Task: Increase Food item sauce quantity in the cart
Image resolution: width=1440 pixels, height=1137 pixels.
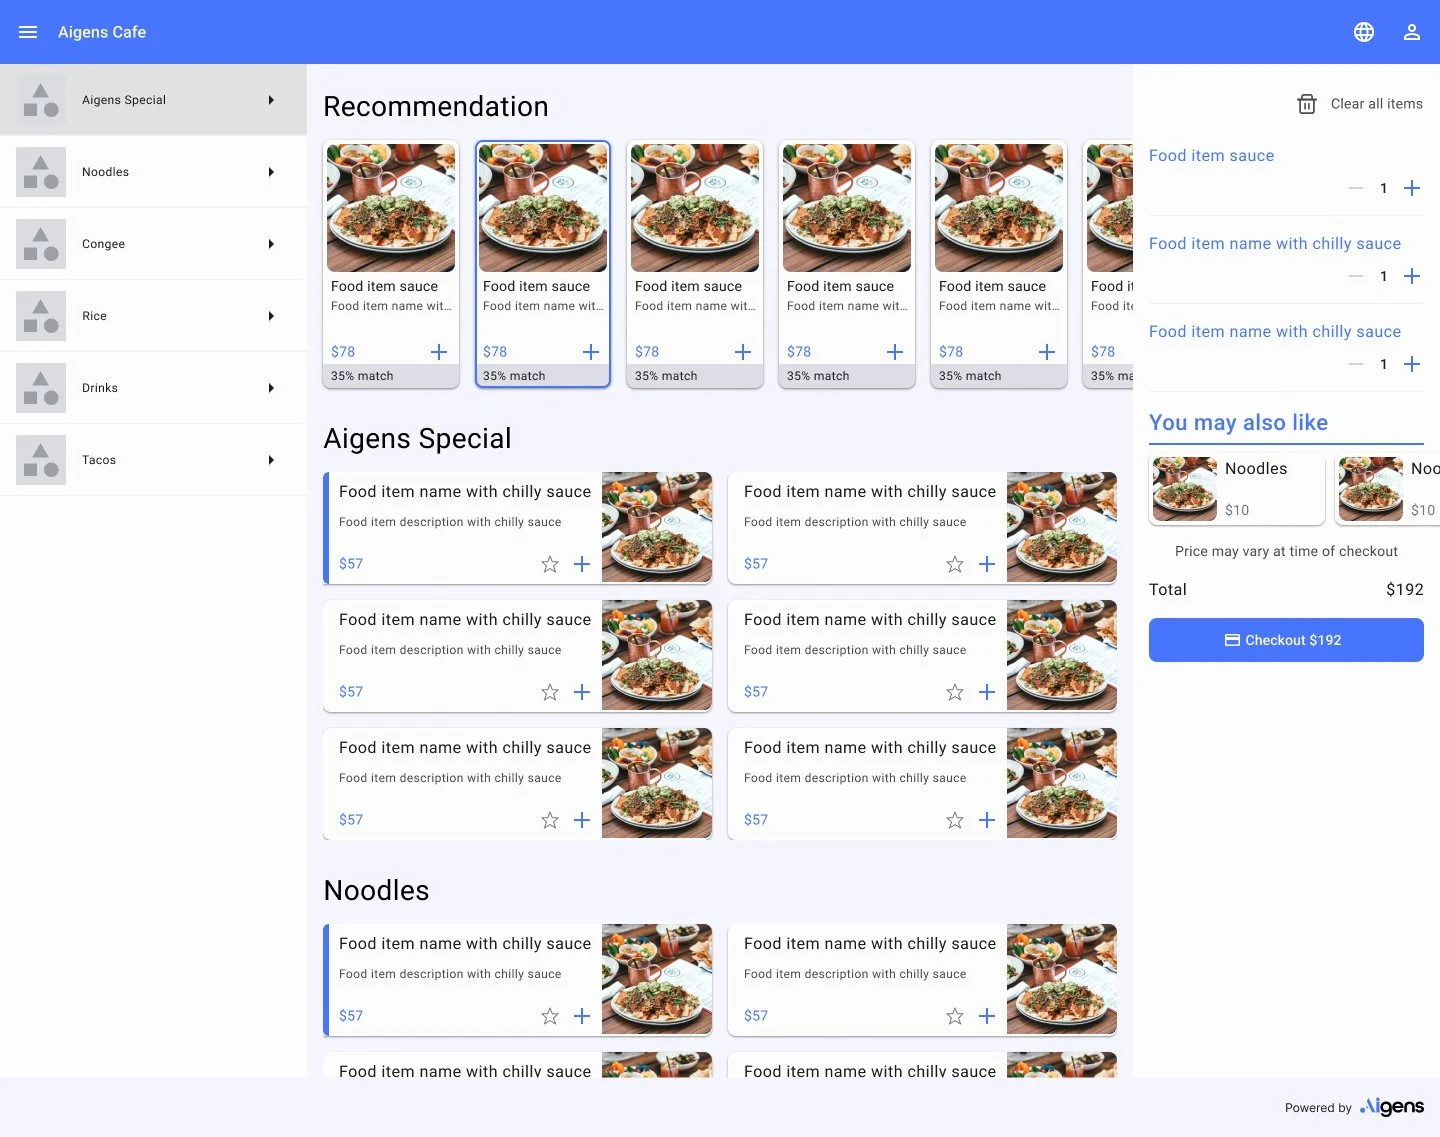Action: pos(1412,188)
